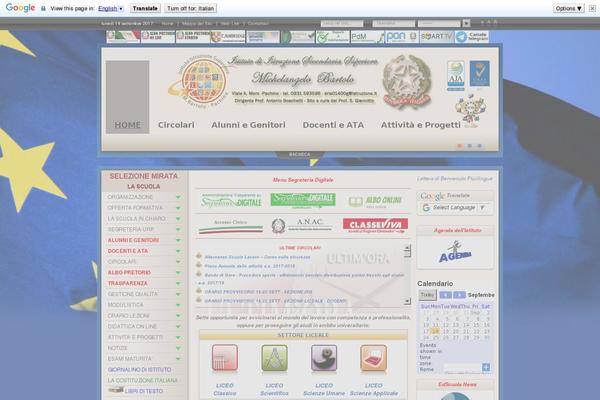
Task: Open the ClasseViva electronic register logo
Action: click(375, 225)
